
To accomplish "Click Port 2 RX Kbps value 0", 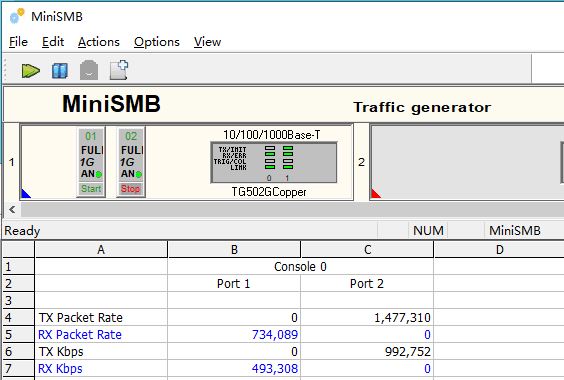I will [367, 368].
